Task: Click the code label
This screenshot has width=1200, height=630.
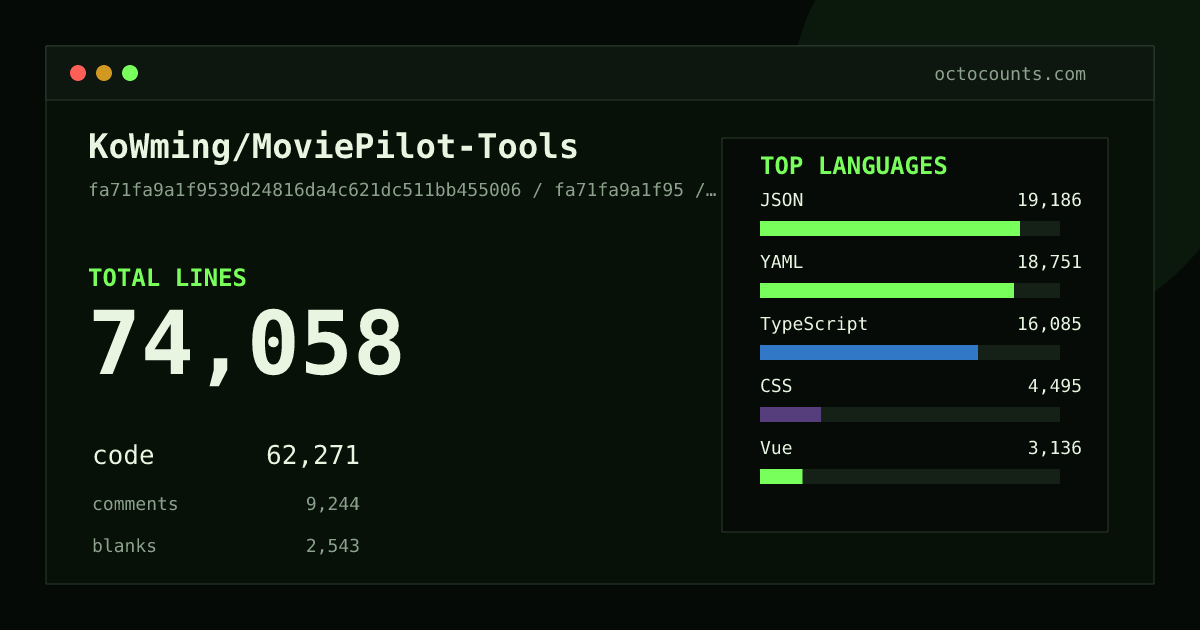Action: click(123, 455)
